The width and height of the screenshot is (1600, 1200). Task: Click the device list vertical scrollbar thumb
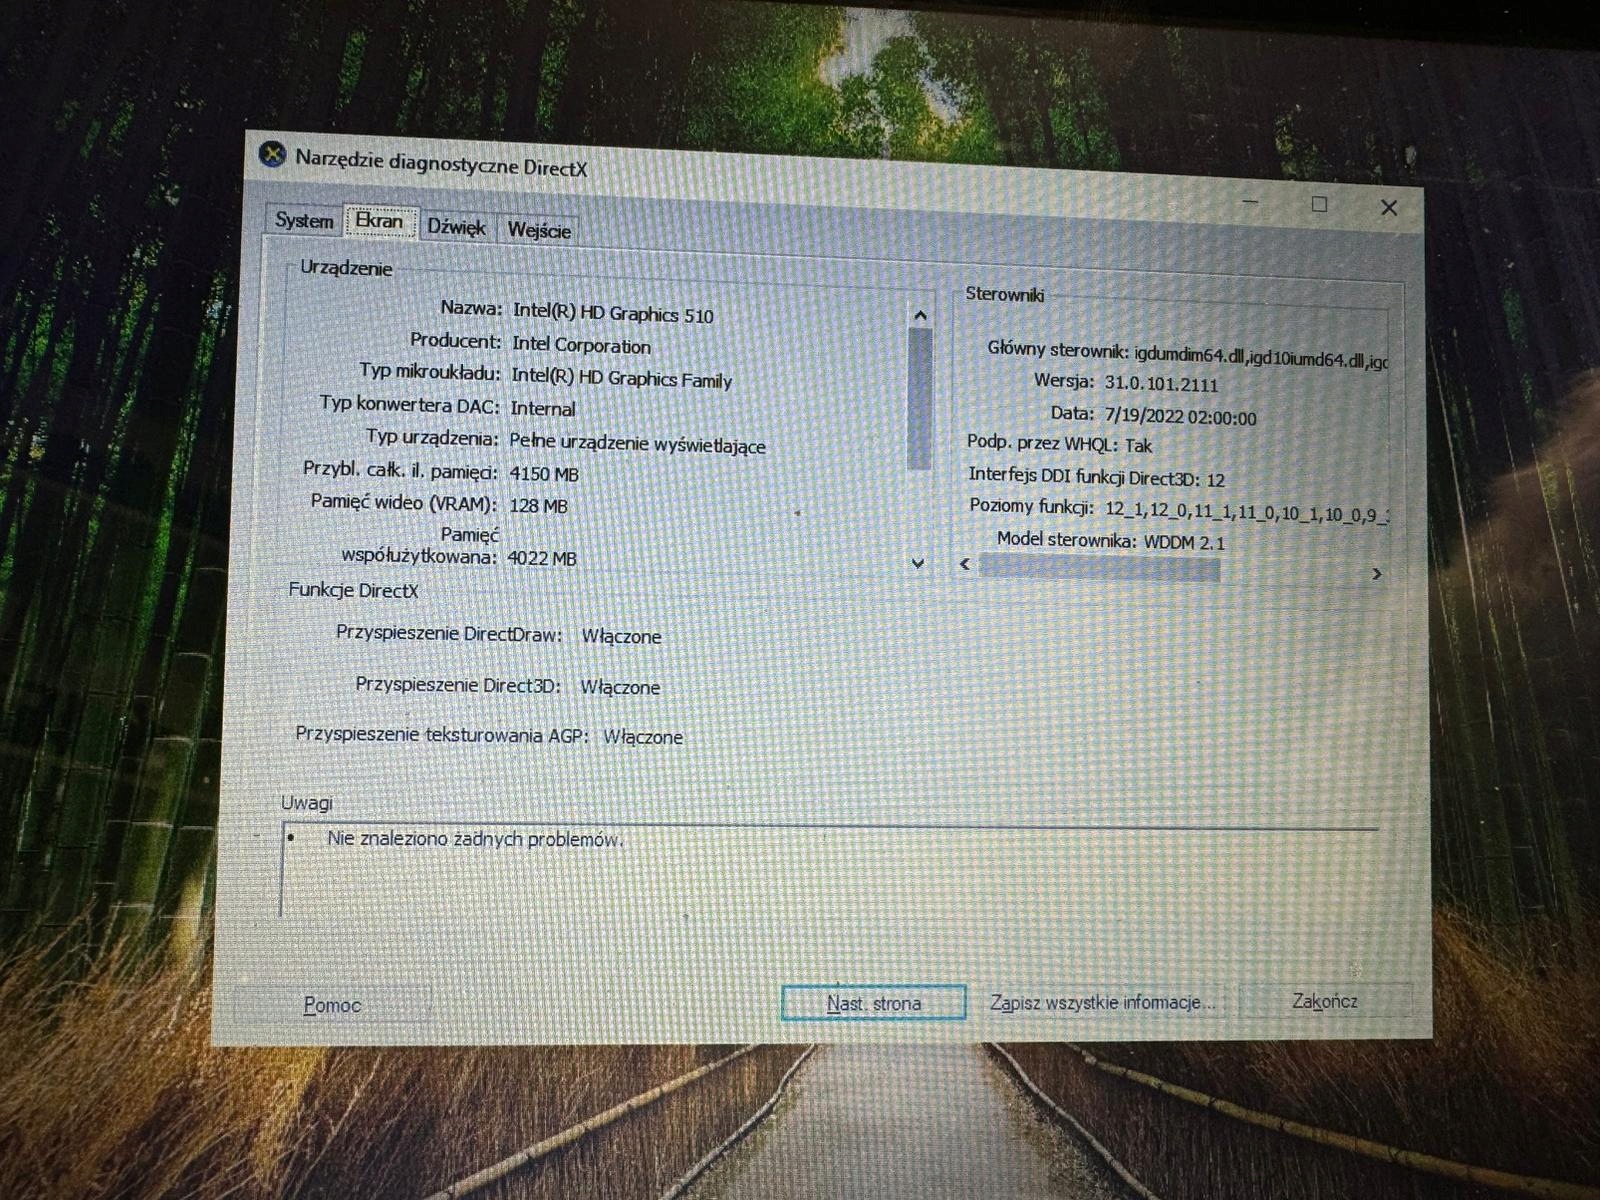tap(920, 399)
